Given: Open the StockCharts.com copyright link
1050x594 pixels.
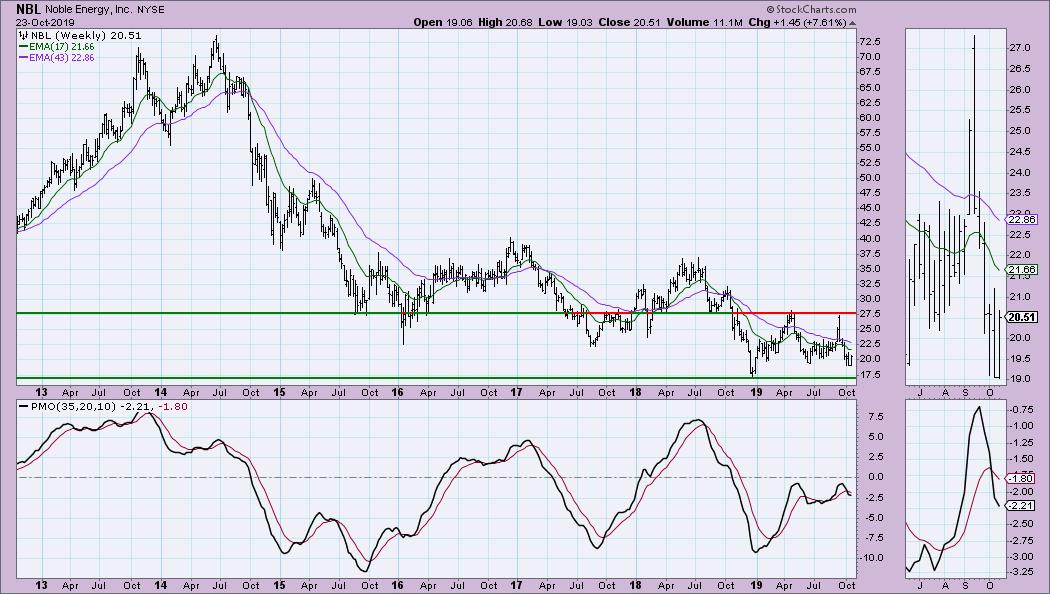Looking at the screenshot, I should pos(811,9).
